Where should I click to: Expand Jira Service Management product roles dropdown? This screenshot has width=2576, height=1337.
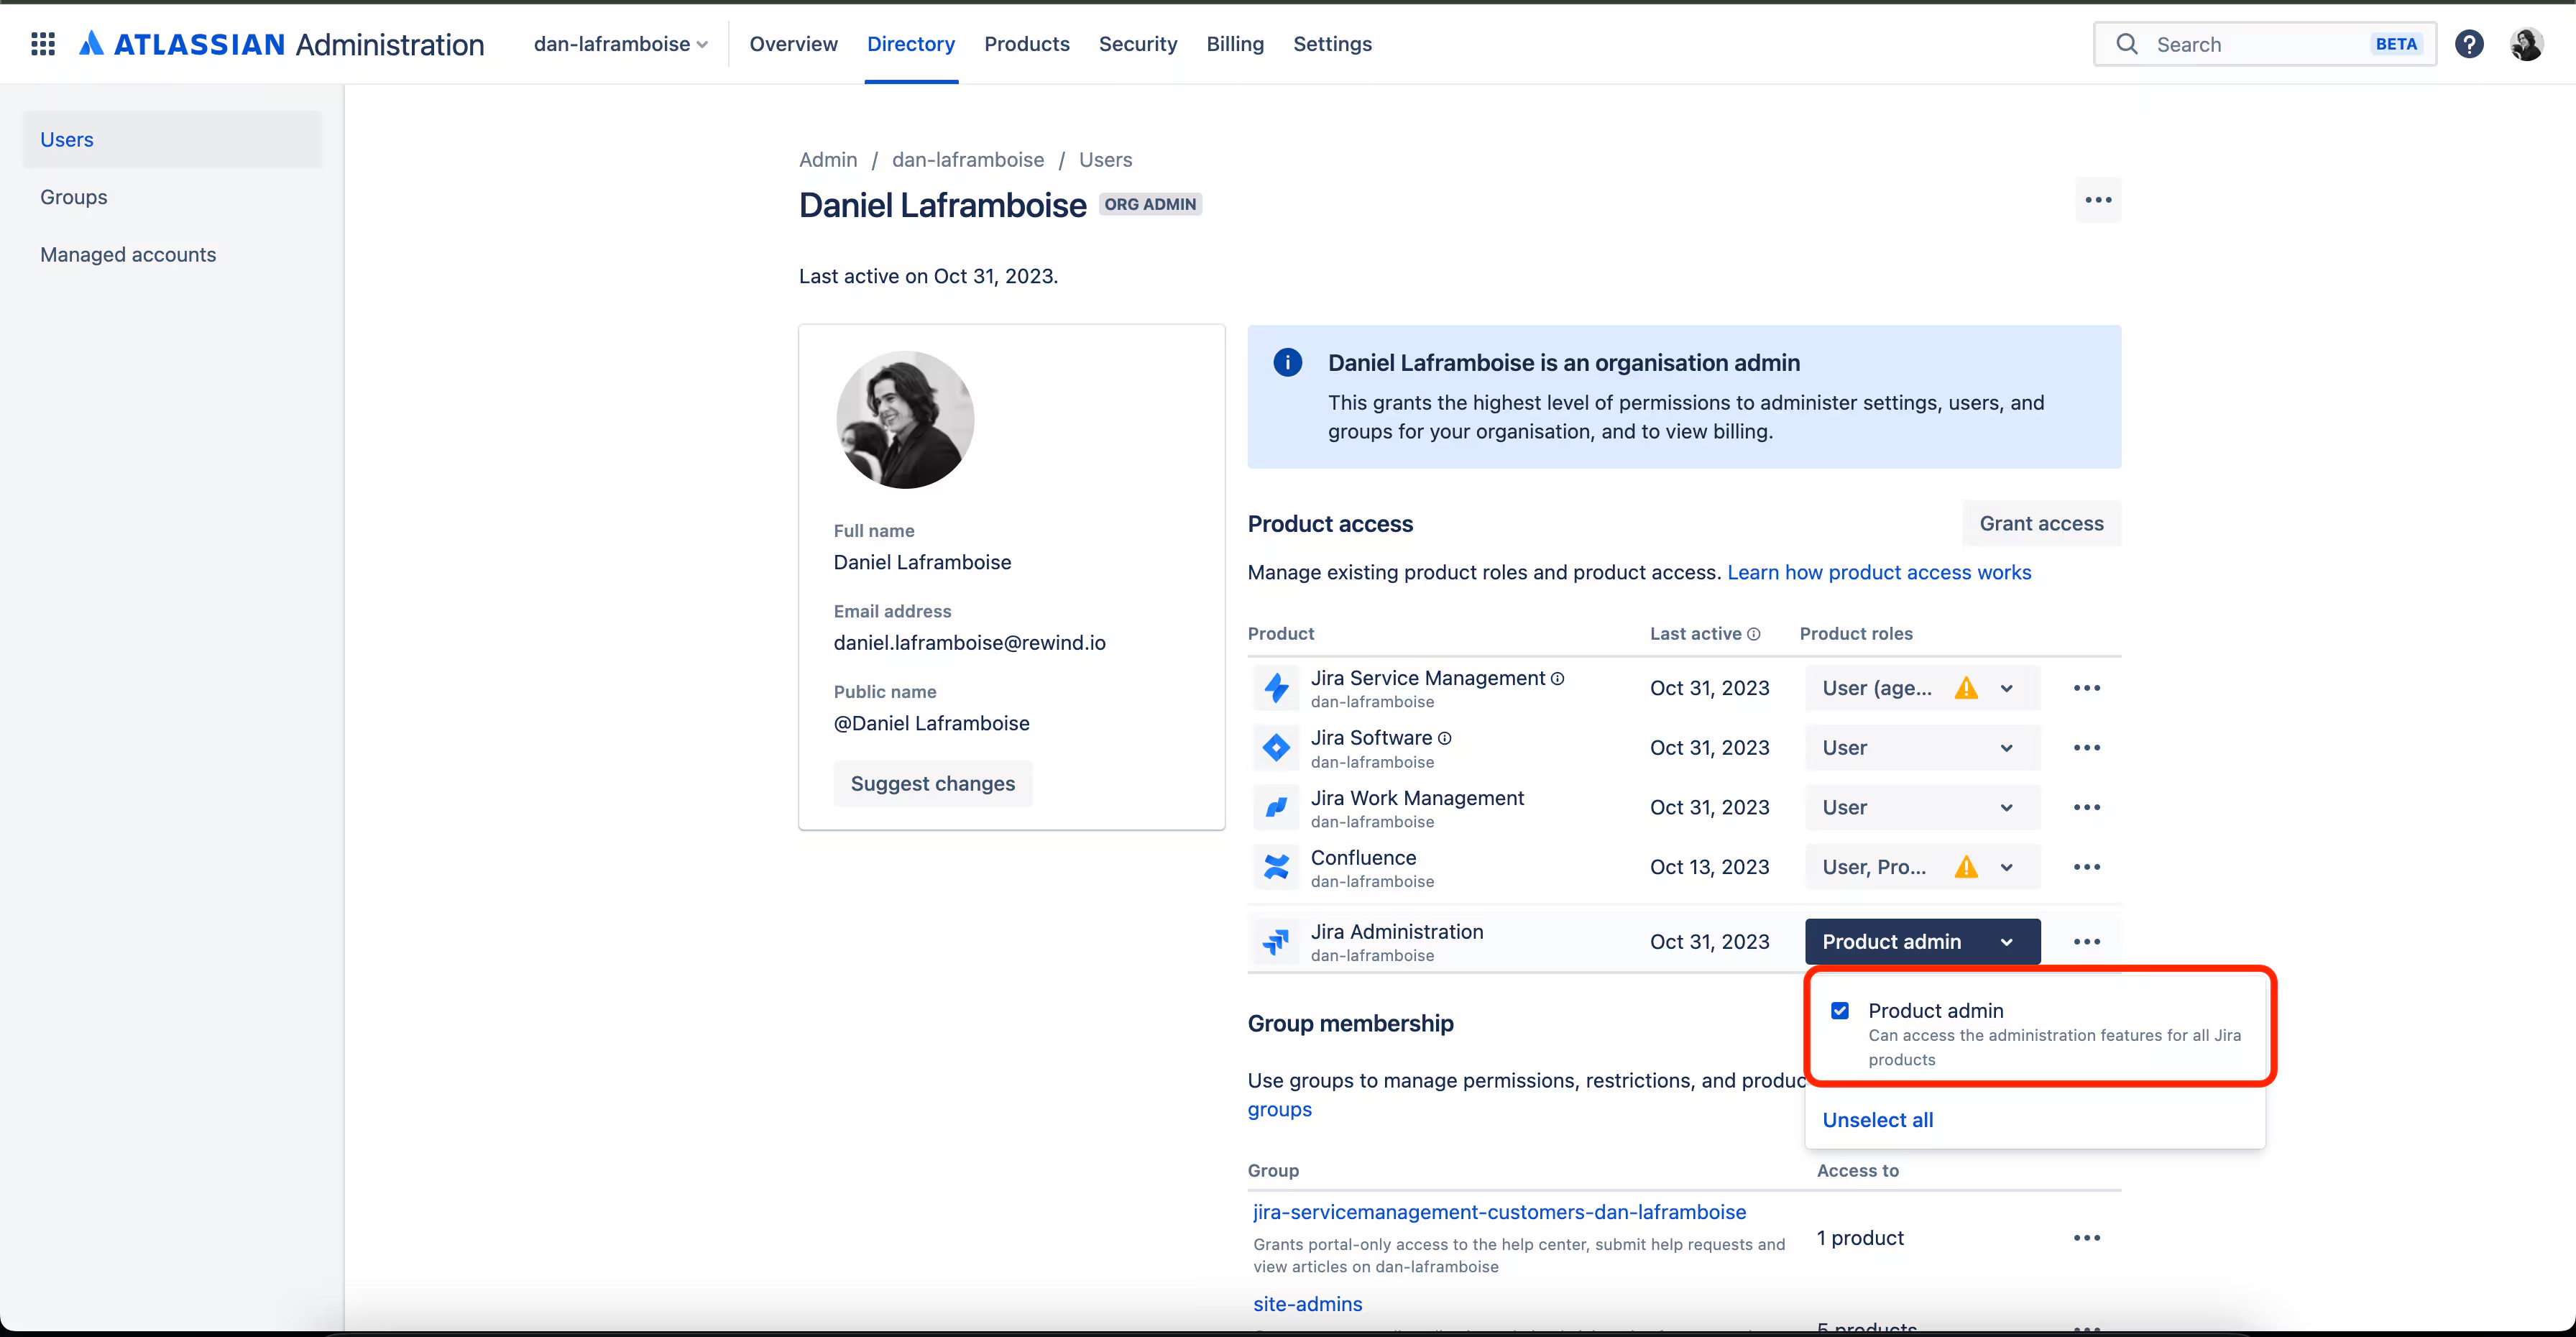pyautogui.click(x=1922, y=688)
